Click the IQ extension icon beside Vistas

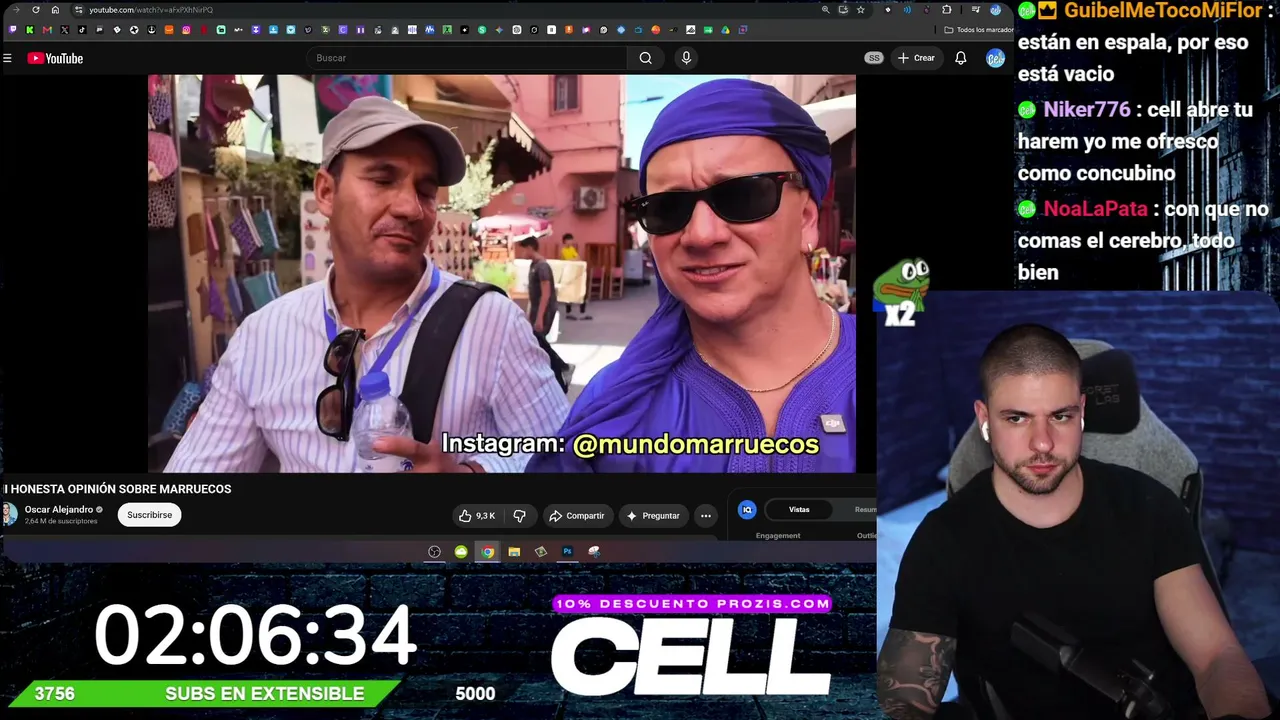(x=747, y=510)
